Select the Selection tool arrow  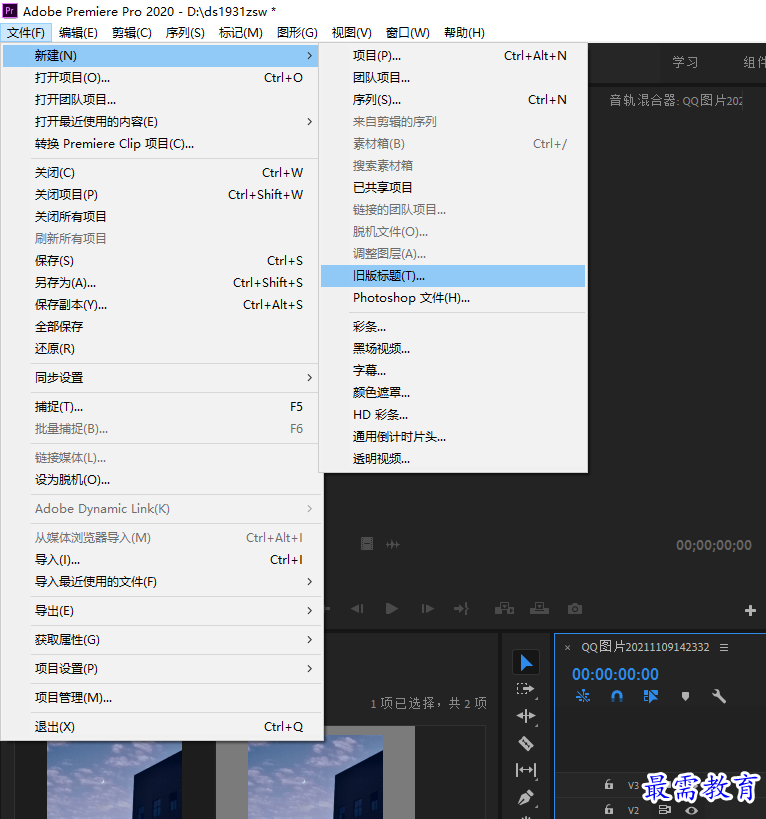pyautogui.click(x=526, y=662)
